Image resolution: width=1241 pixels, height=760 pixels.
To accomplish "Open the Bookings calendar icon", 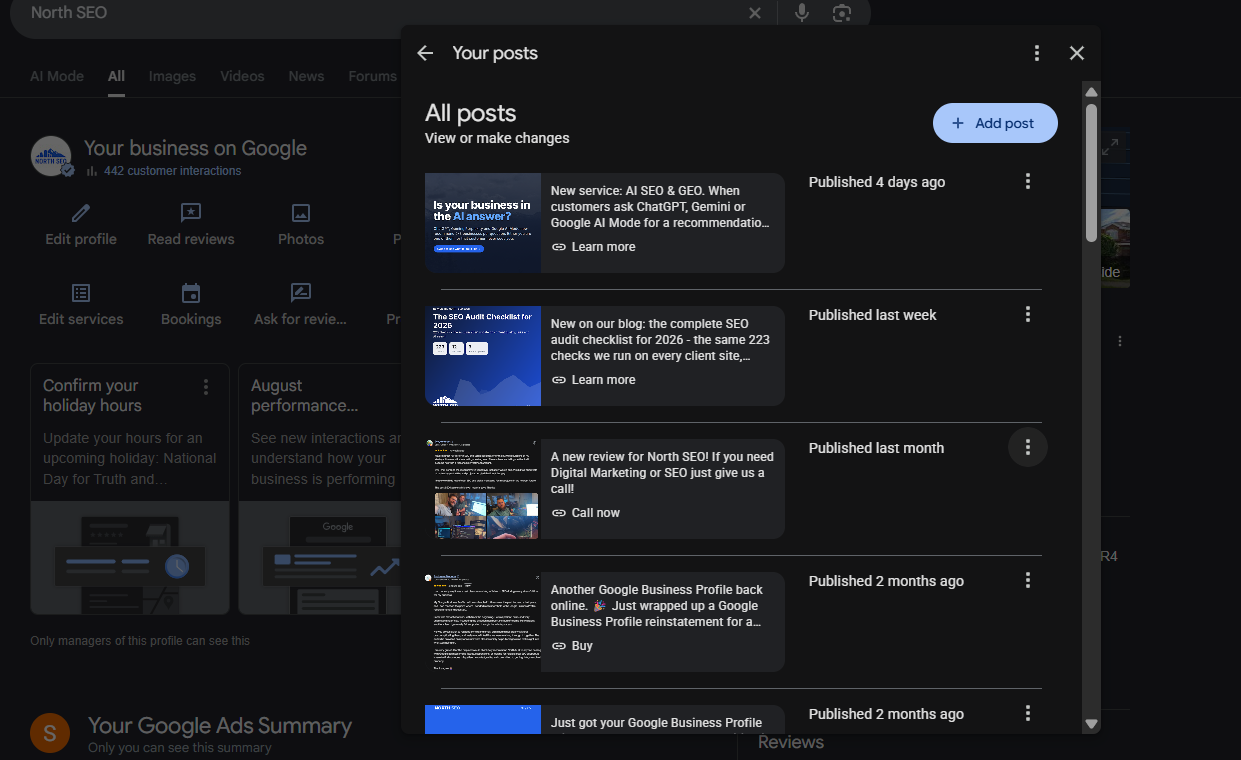I will (191, 293).
